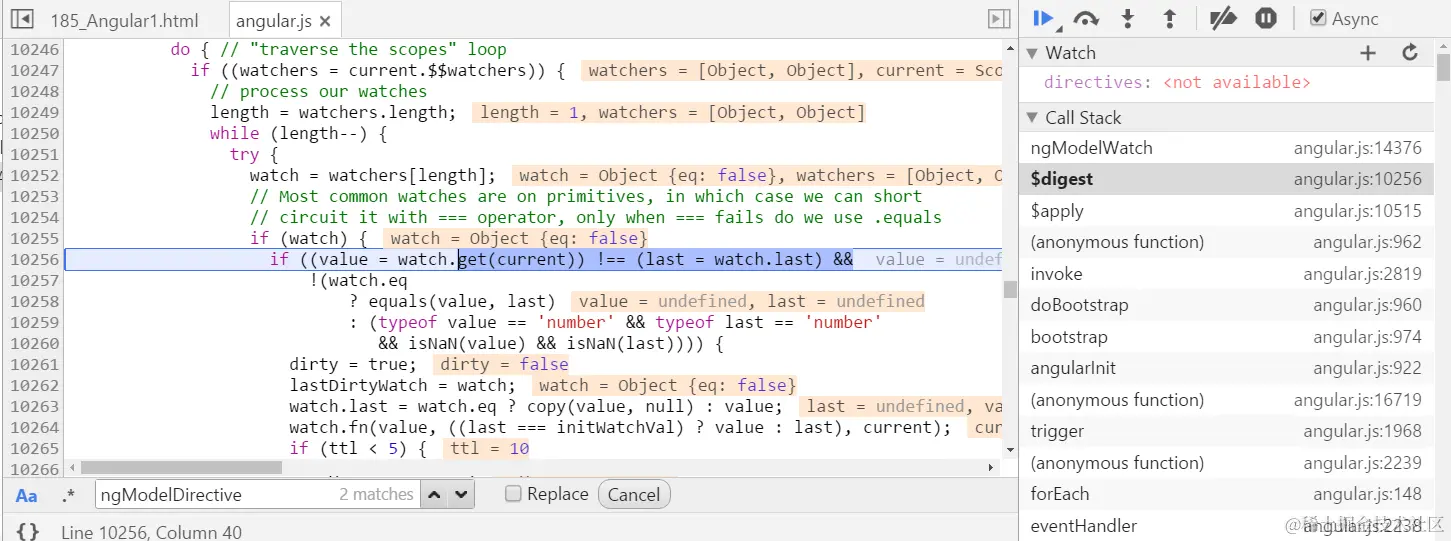Step into next function call
The height and width of the screenshot is (541, 1451).
click(x=1128, y=18)
